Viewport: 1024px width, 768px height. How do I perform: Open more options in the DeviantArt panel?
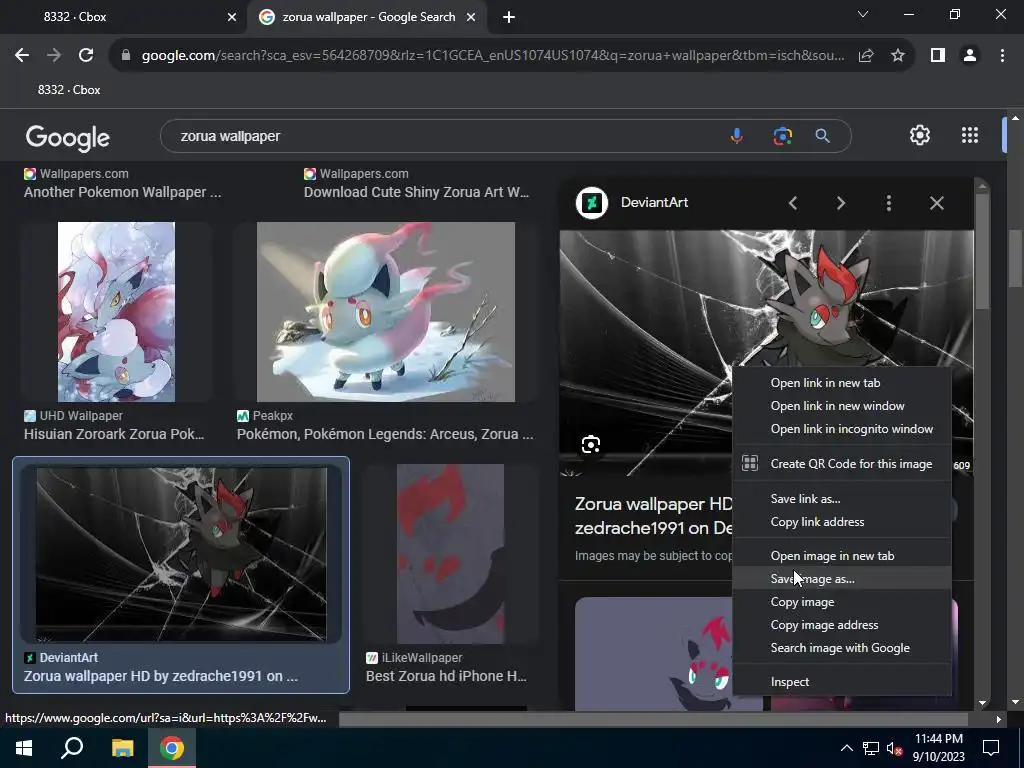point(888,203)
